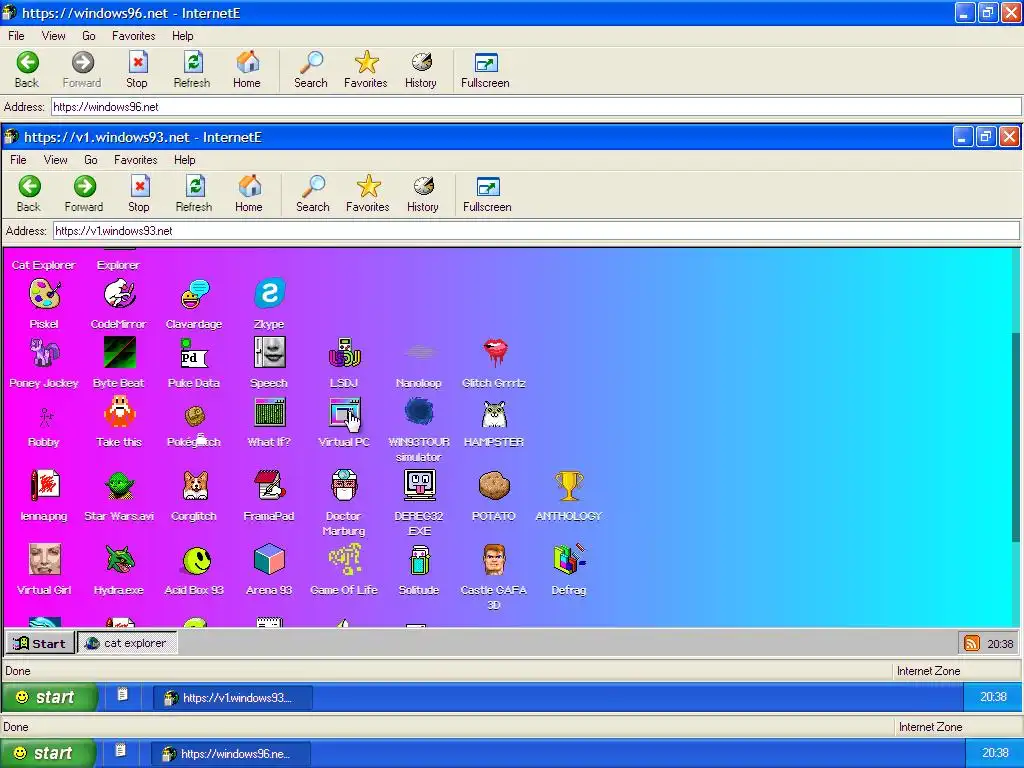Click History in the windows93 browser toolbar

(423, 193)
